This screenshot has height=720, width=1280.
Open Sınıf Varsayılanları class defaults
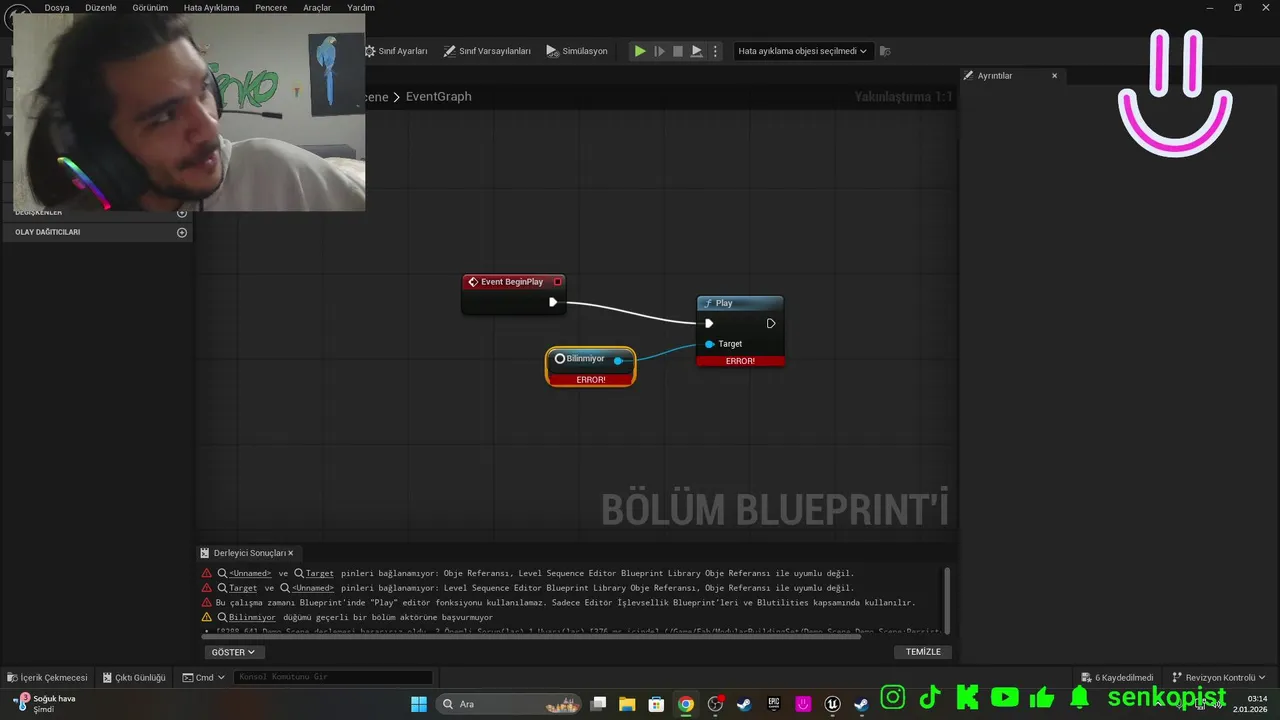tap(488, 51)
